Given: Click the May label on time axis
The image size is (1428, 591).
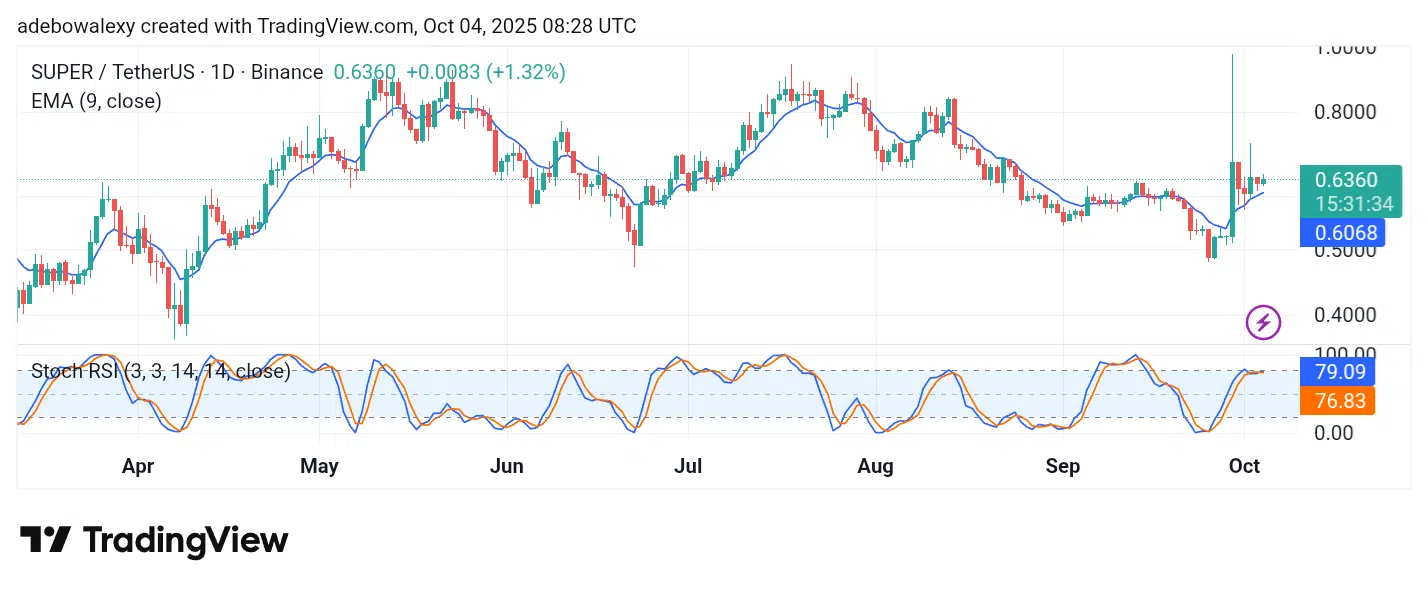Looking at the screenshot, I should 319,466.
